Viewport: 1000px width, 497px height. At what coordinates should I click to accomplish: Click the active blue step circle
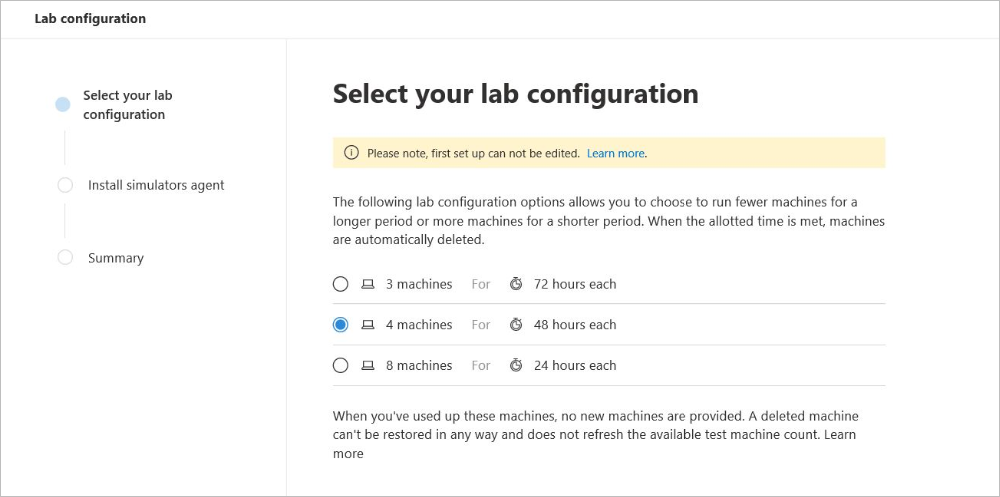pos(63,104)
